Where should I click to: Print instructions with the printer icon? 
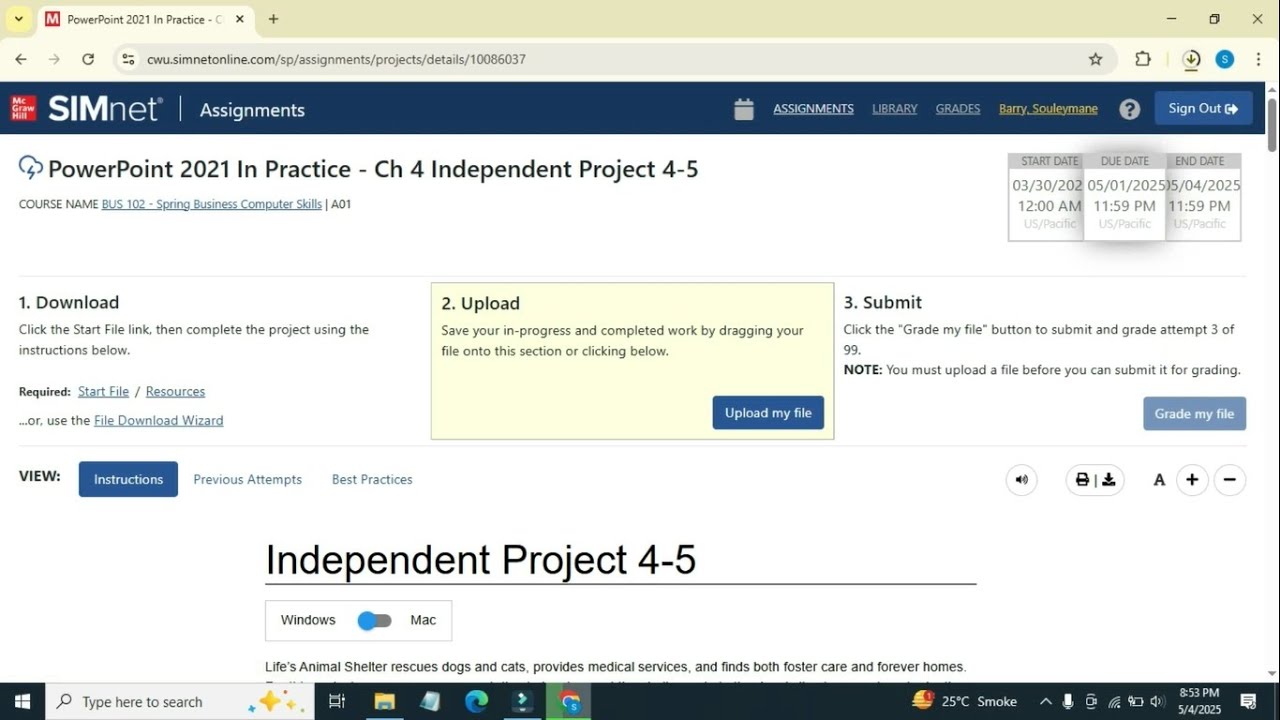click(x=1082, y=480)
